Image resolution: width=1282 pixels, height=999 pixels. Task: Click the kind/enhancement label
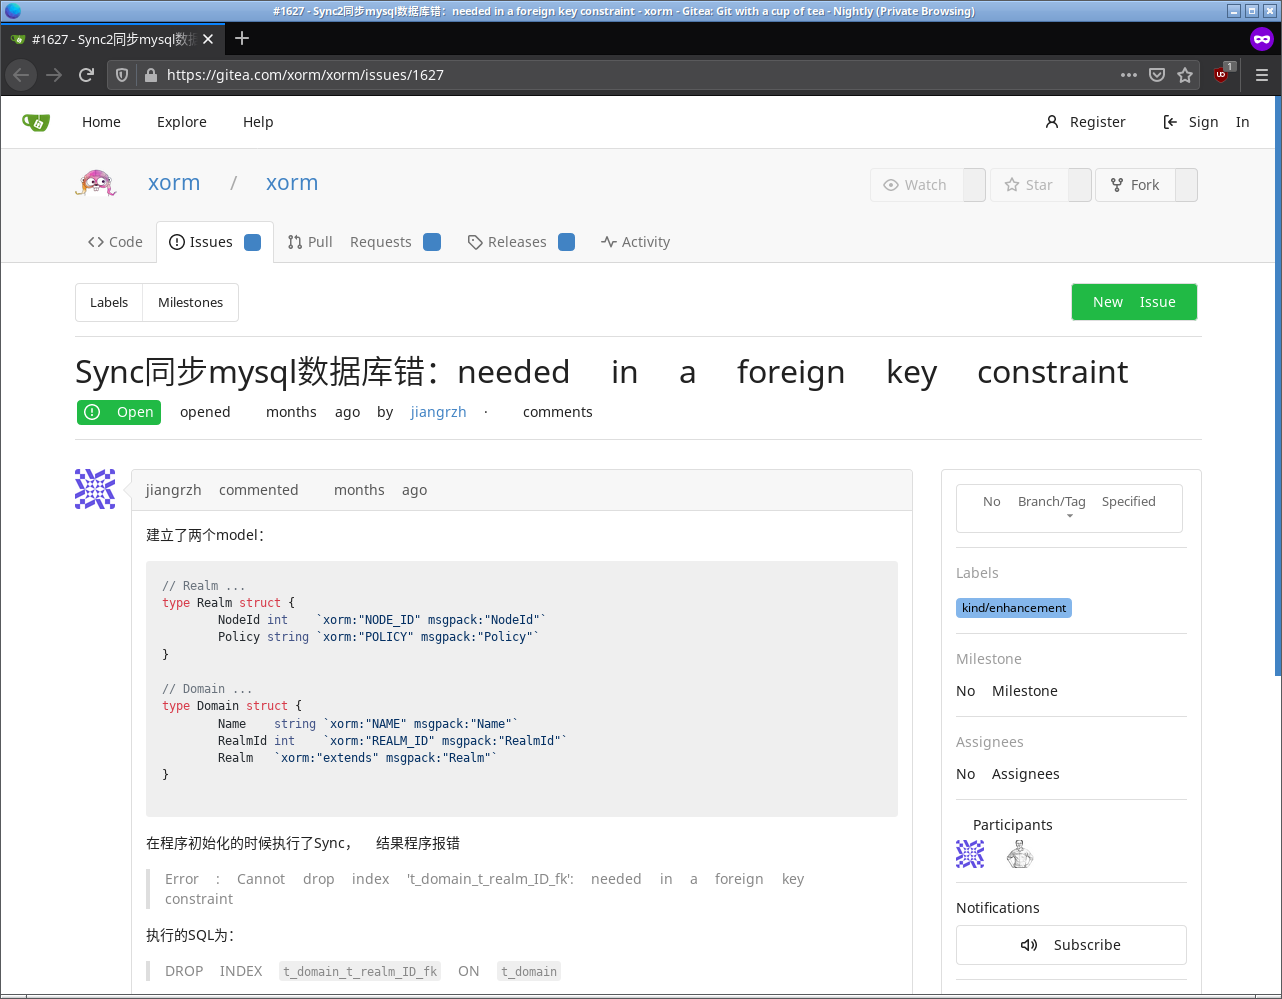pyautogui.click(x=1013, y=608)
